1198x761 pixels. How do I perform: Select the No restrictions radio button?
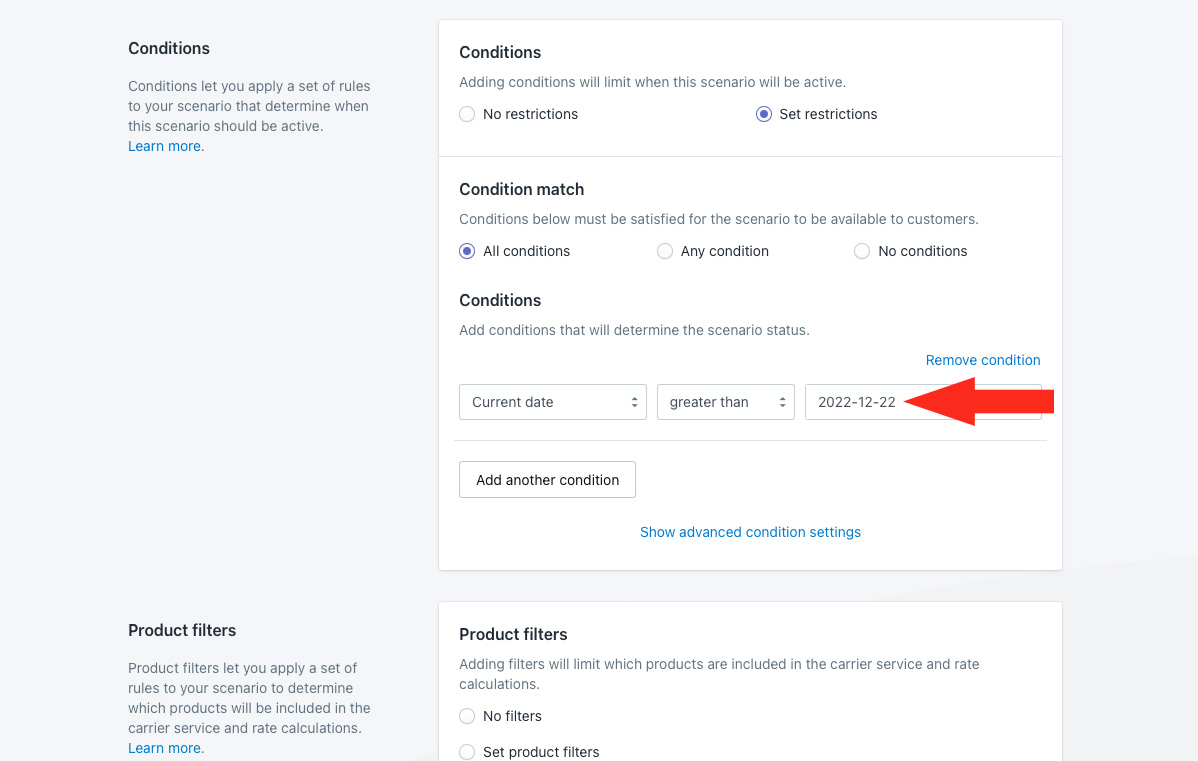click(467, 114)
